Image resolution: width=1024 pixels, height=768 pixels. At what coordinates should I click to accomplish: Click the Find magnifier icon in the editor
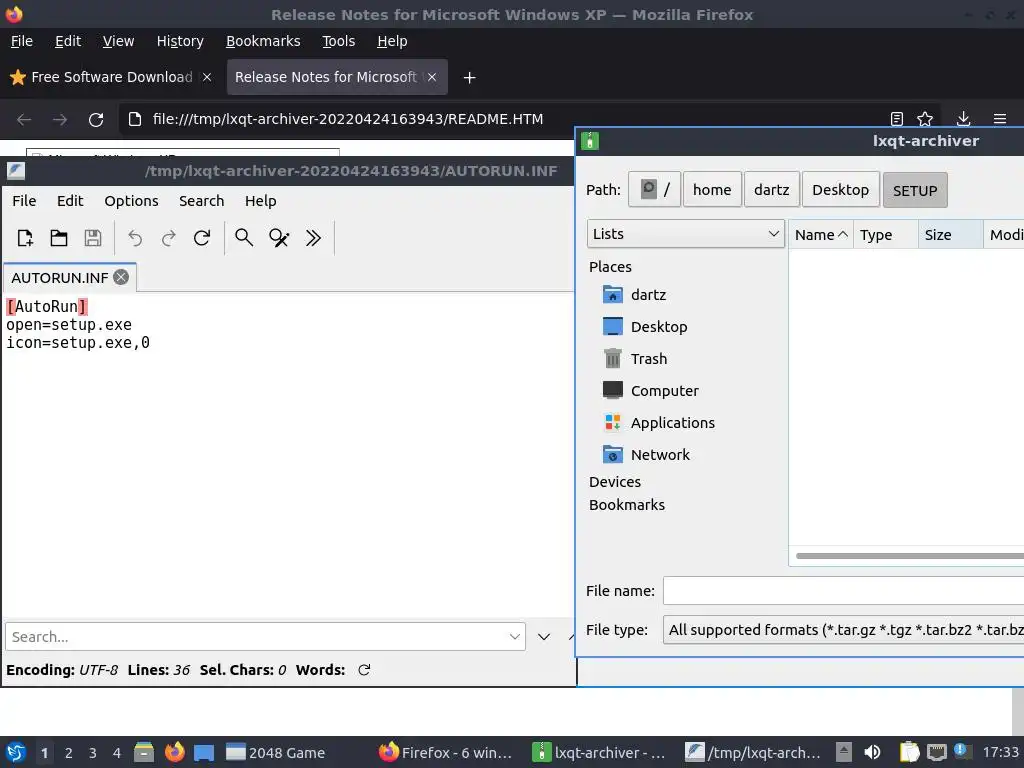point(244,238)
